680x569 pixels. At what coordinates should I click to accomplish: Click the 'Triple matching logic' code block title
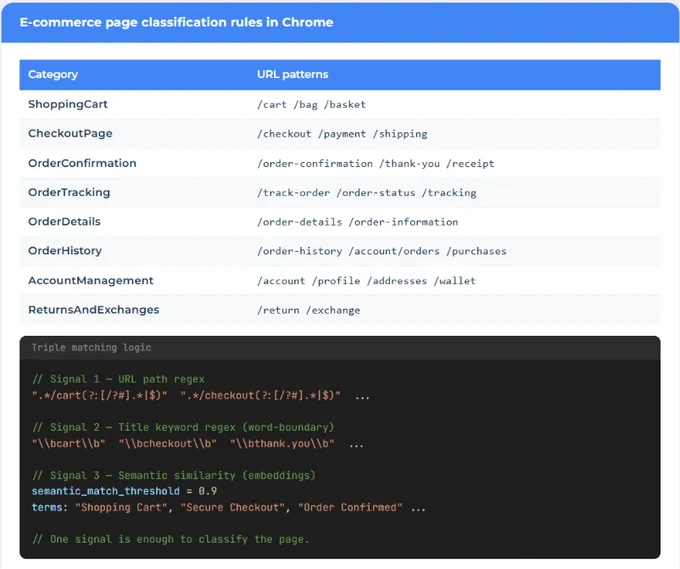point(91,347)
